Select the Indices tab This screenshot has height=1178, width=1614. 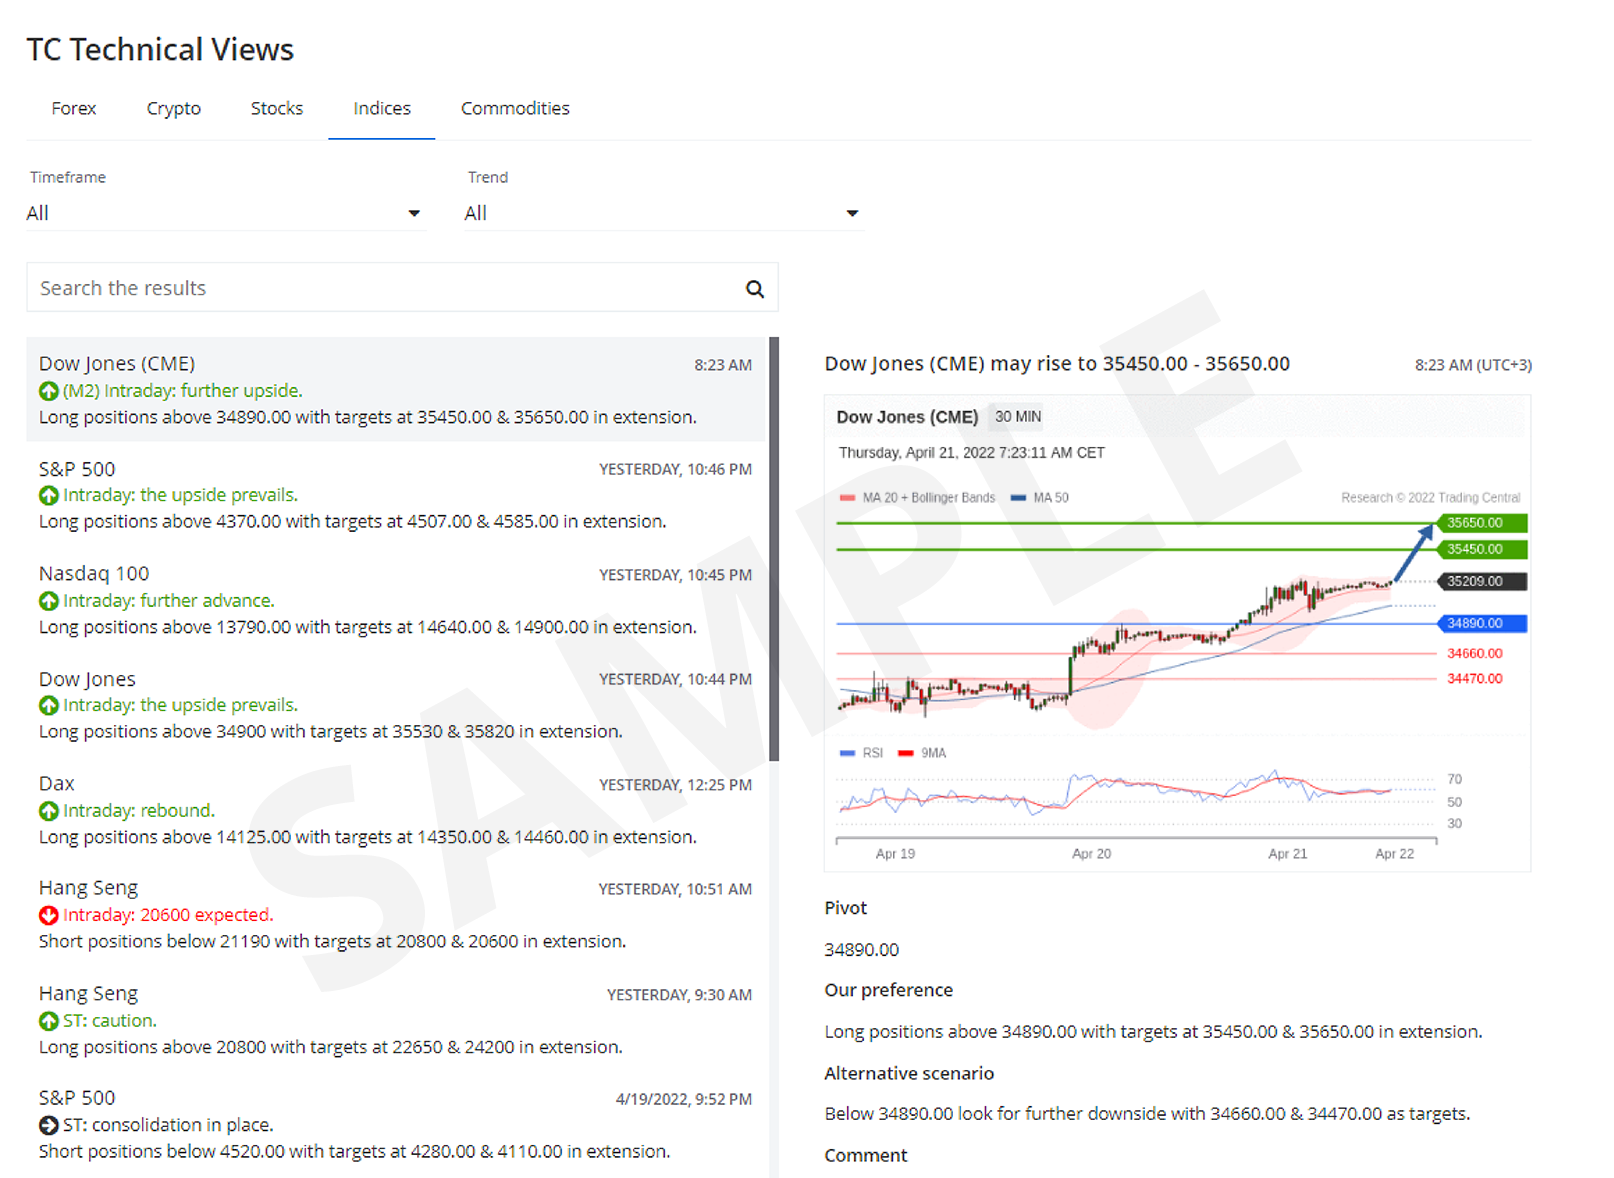click(x=382, y=108)
